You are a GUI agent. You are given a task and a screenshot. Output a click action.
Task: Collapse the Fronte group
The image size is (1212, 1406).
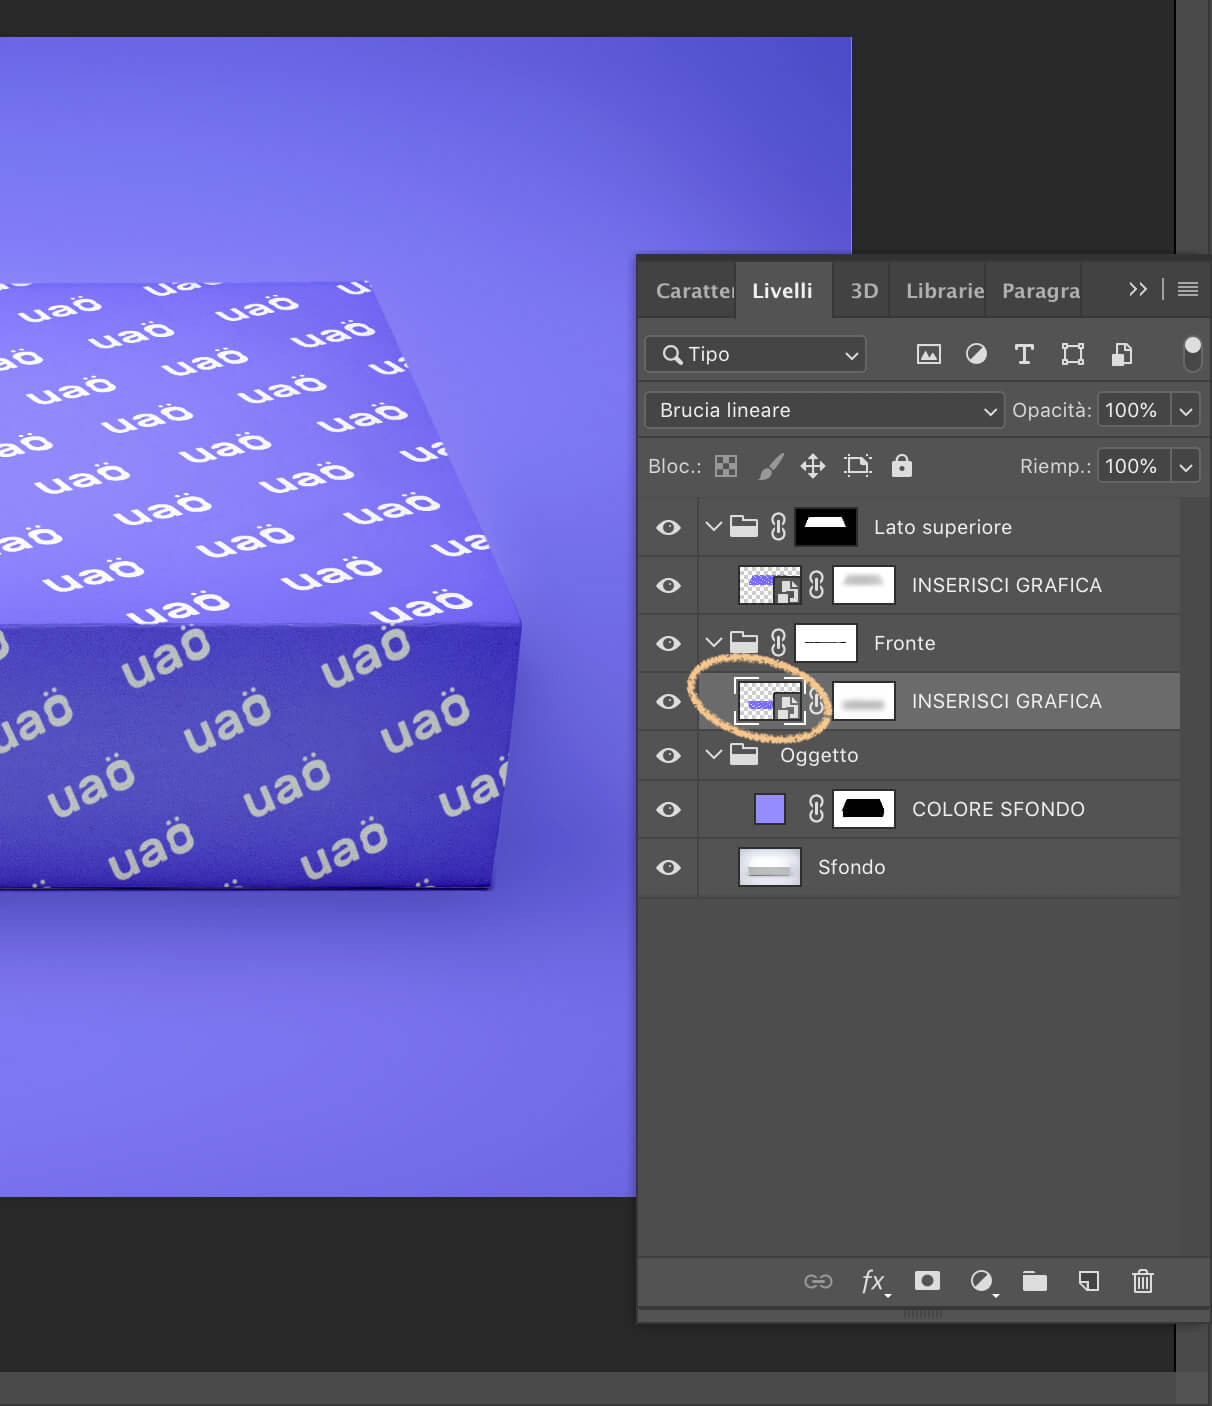pyautogui.click(x=713, y=642)
